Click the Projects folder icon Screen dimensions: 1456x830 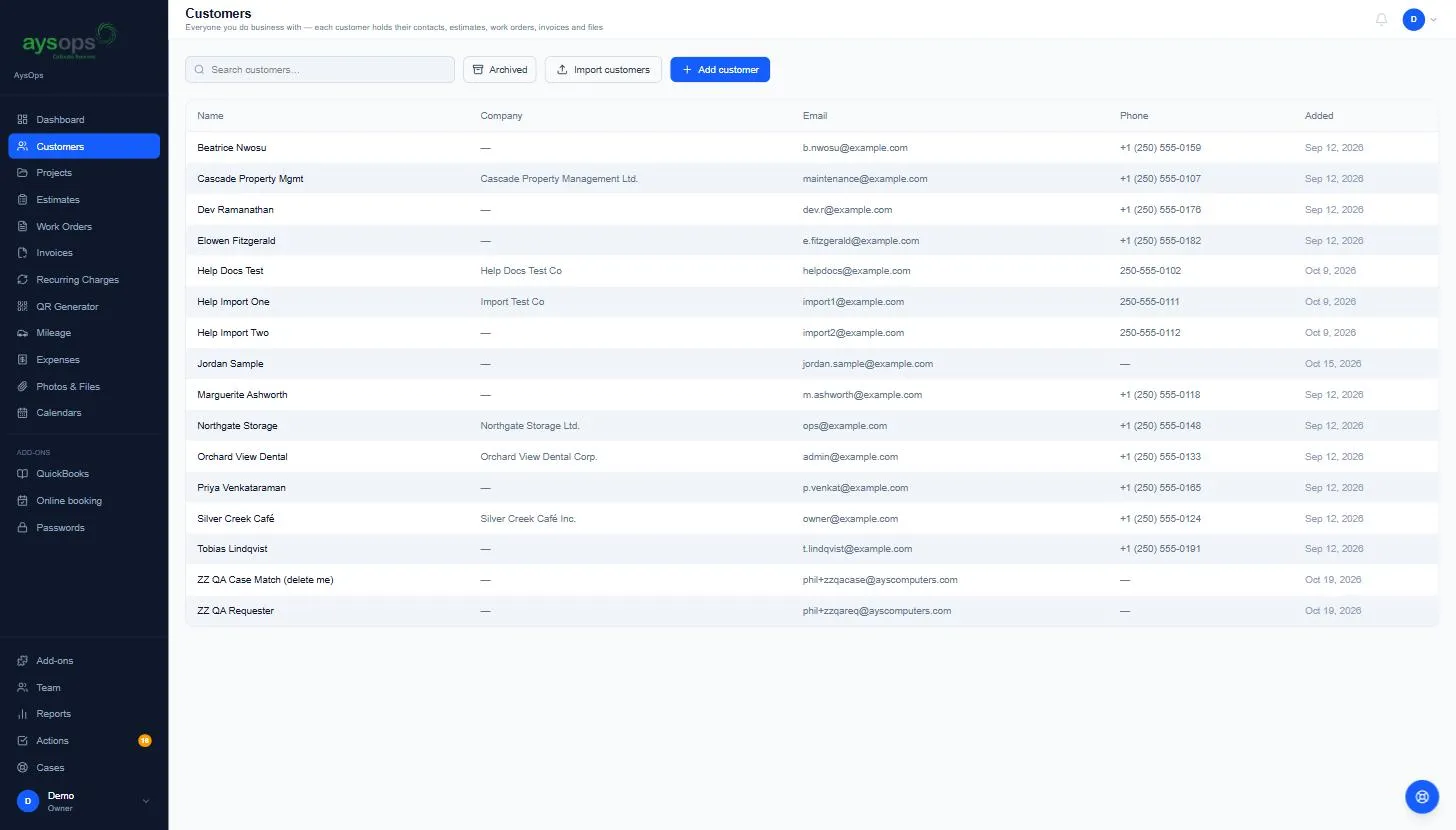click(x=23, y=173)
